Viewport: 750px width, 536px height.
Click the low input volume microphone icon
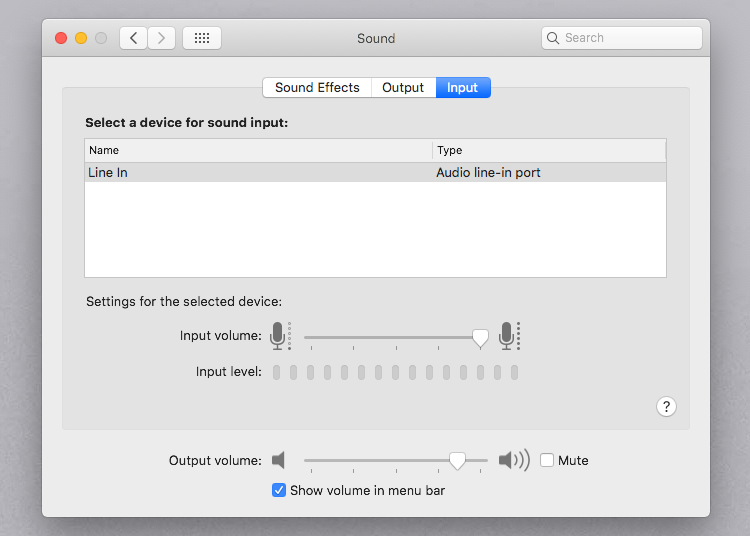click(280, 336)
